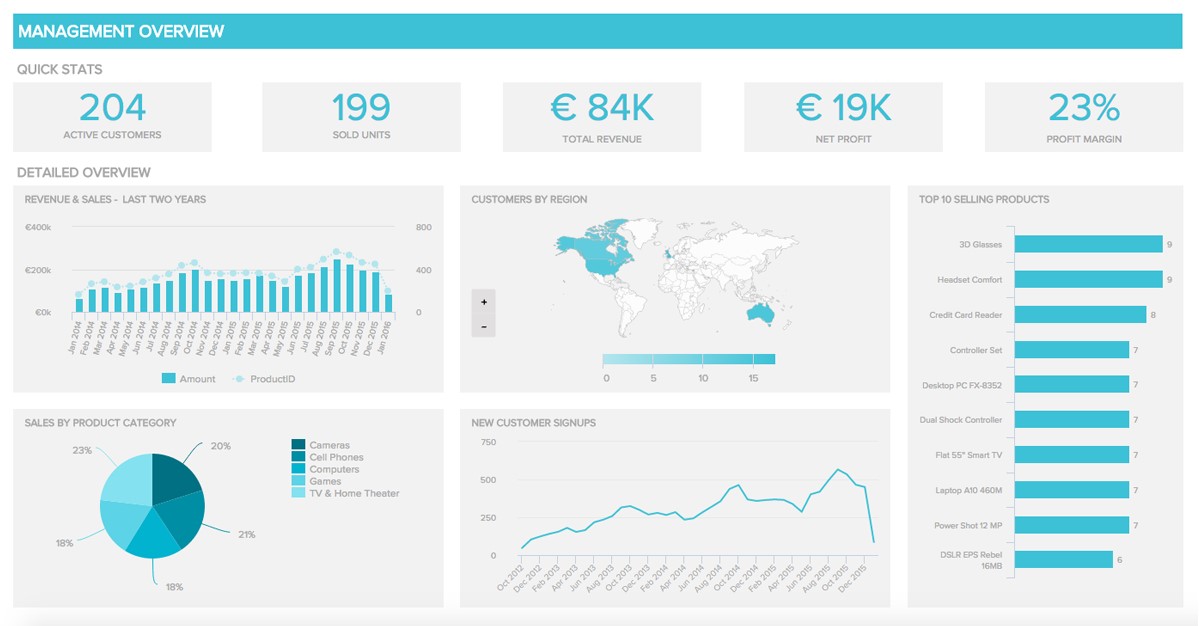This screenshot has height=626, width=1200.
Task: Click the Customers By Region panel title
Action: (530, 200)
